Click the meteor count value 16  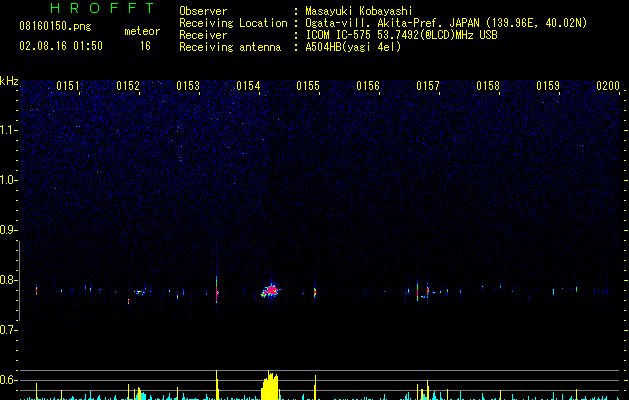tap(145, 46)
